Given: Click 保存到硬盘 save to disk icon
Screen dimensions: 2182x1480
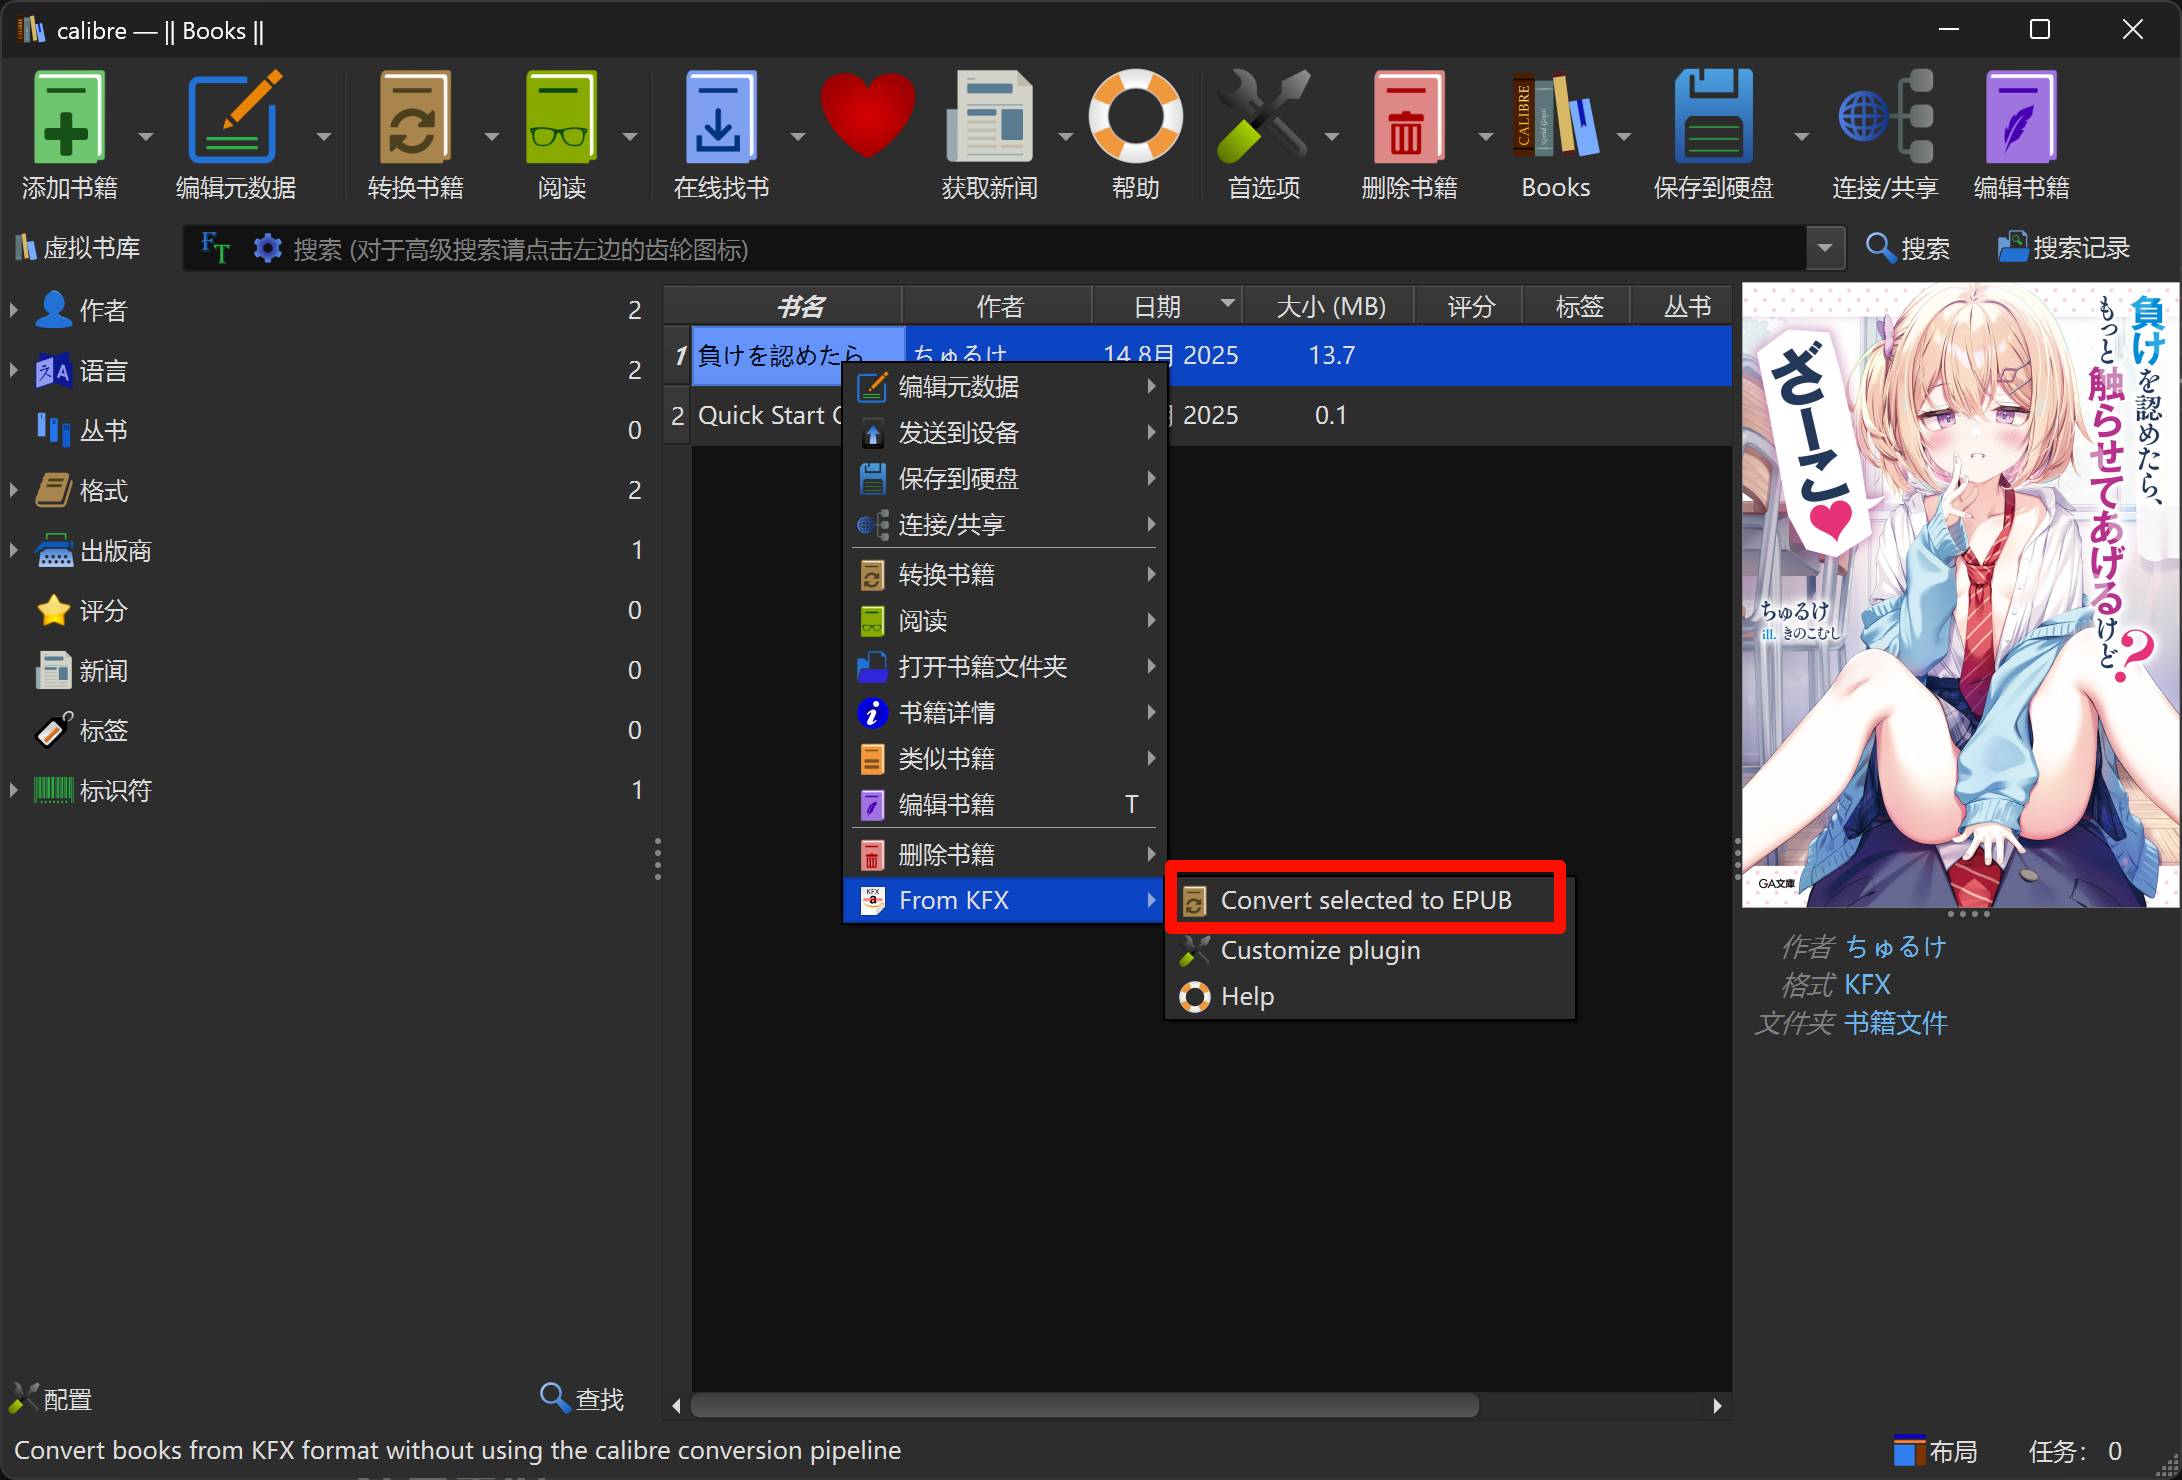Looking at the screenshot, I should click(x=1713, y=118).
